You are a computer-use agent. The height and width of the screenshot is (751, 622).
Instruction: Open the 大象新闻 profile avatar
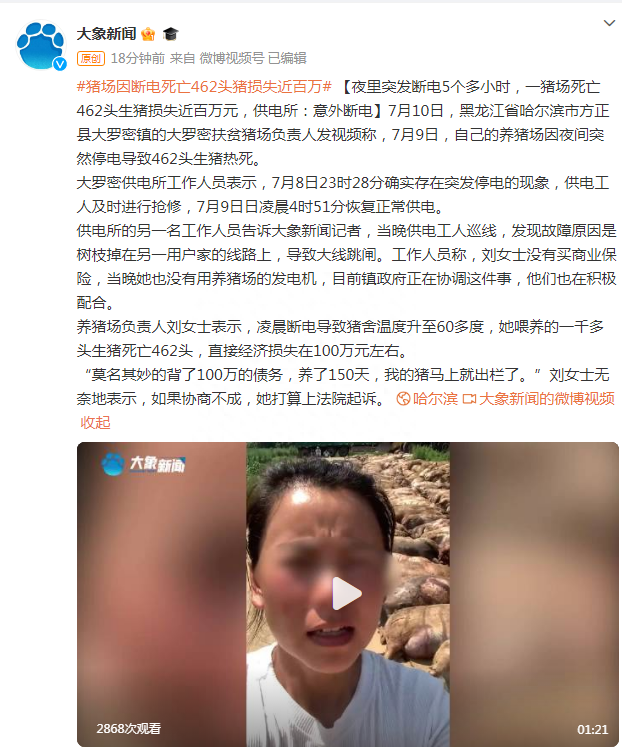[x=41, y=46]
